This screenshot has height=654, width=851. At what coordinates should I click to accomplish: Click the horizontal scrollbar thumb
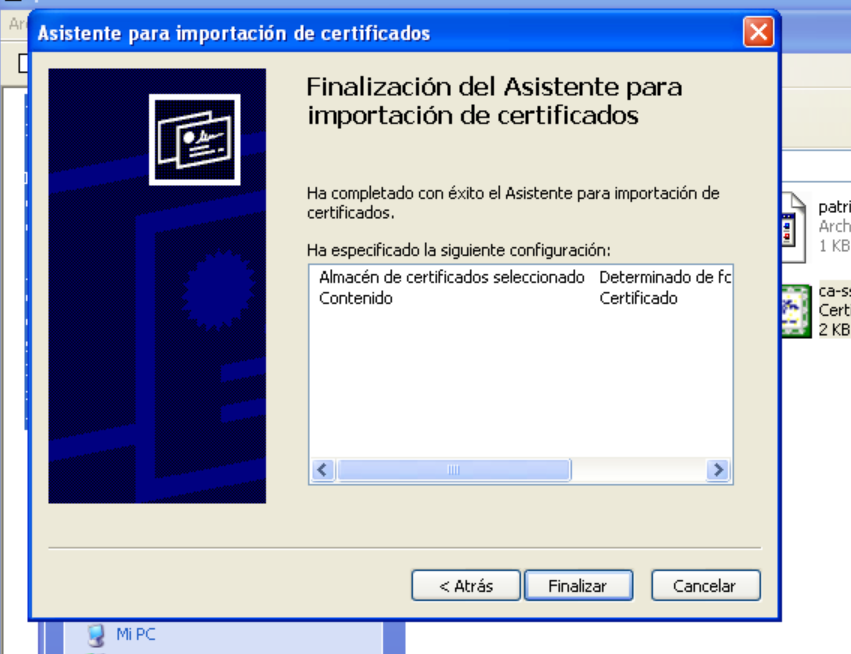(x=452, y=468)
